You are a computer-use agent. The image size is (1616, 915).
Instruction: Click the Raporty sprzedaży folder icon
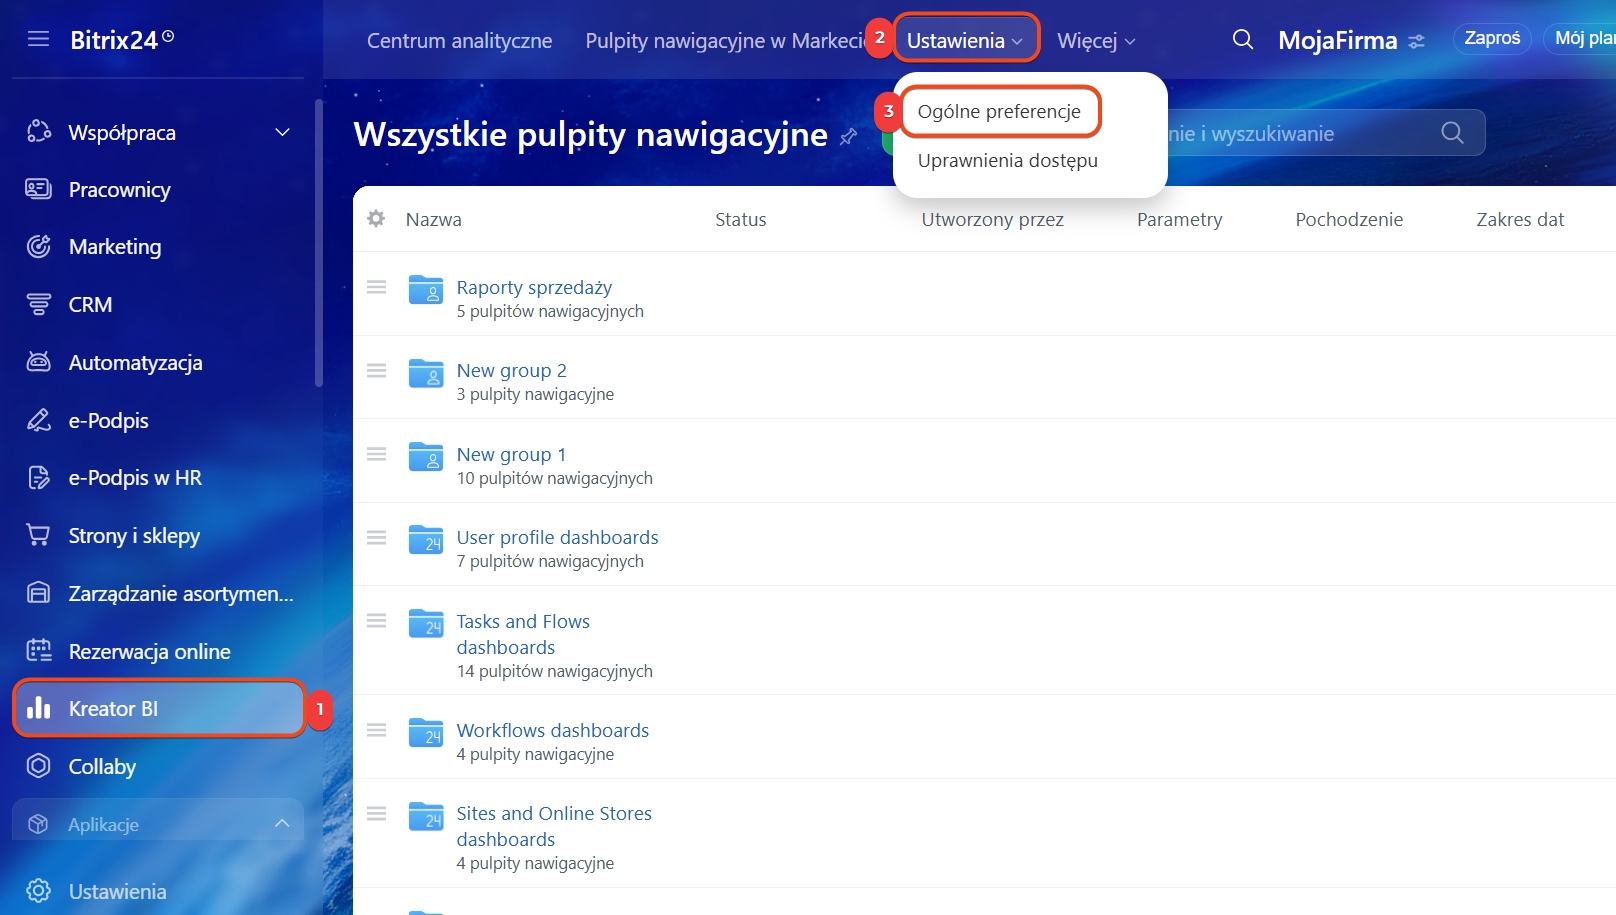426,289
